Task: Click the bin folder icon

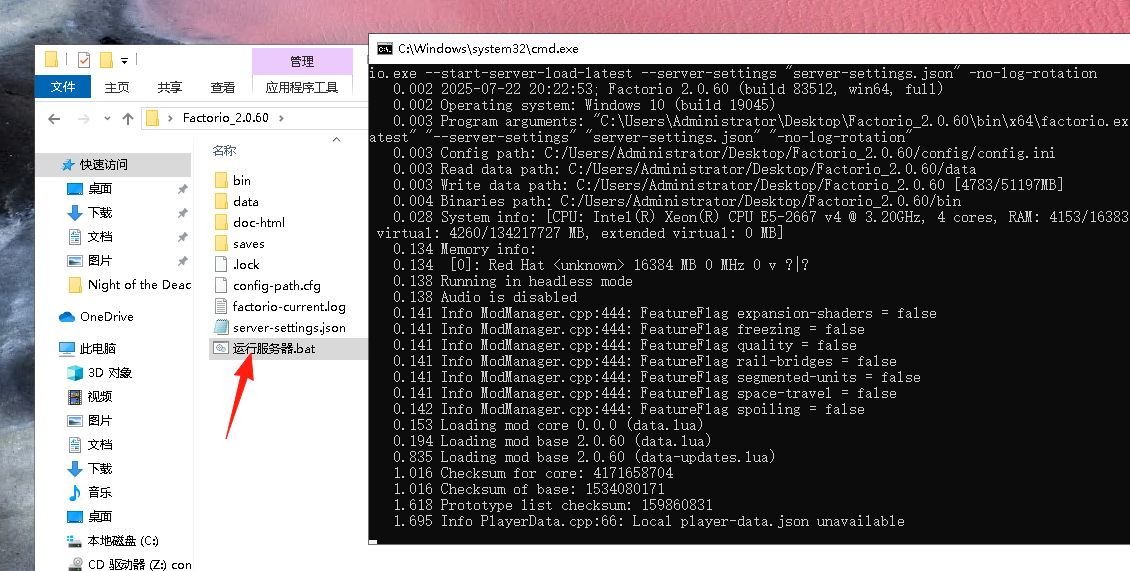Action: click(221, 180)
